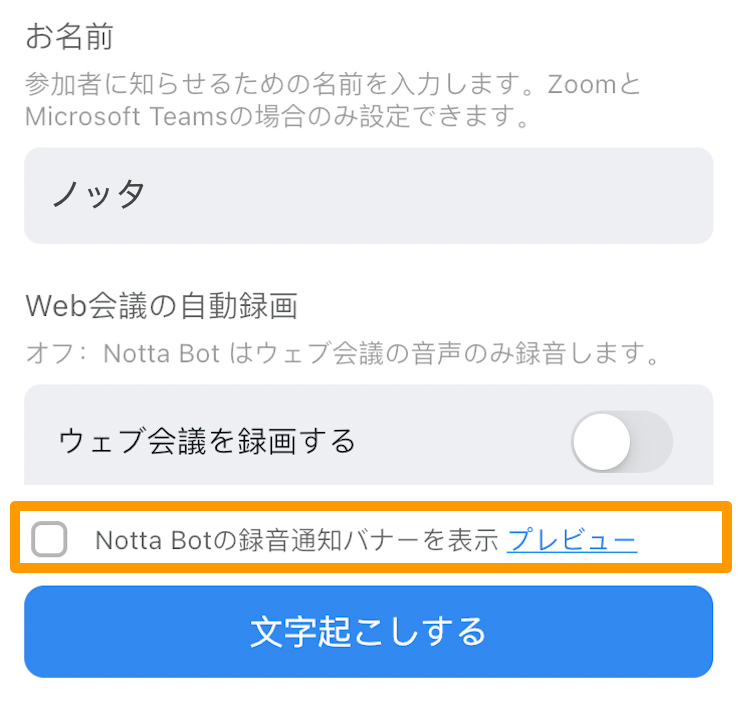Select the Notta Botの録音通知バナーを表示 label text
The height and width of the screenshot is (702, 742).
pyautogui.click(x=297, y=540)
